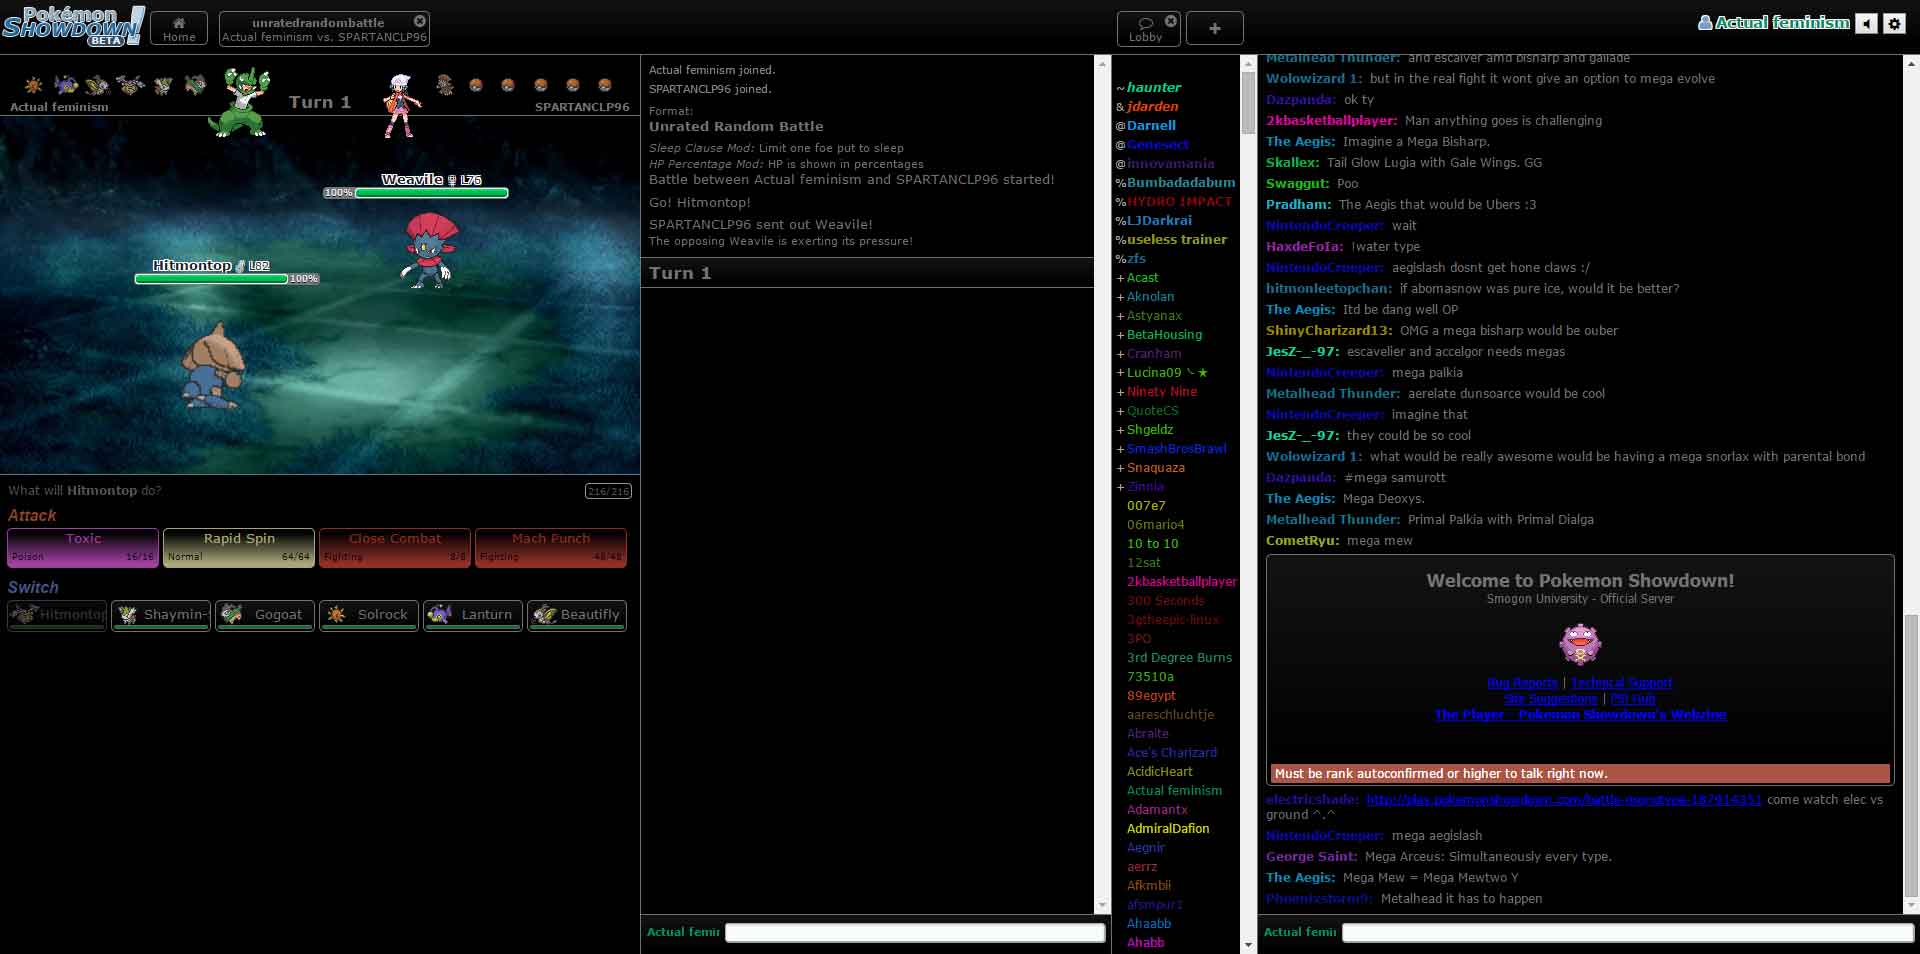
Task: Click the Pokémon Showdown logo
Action: pos(73,26)
